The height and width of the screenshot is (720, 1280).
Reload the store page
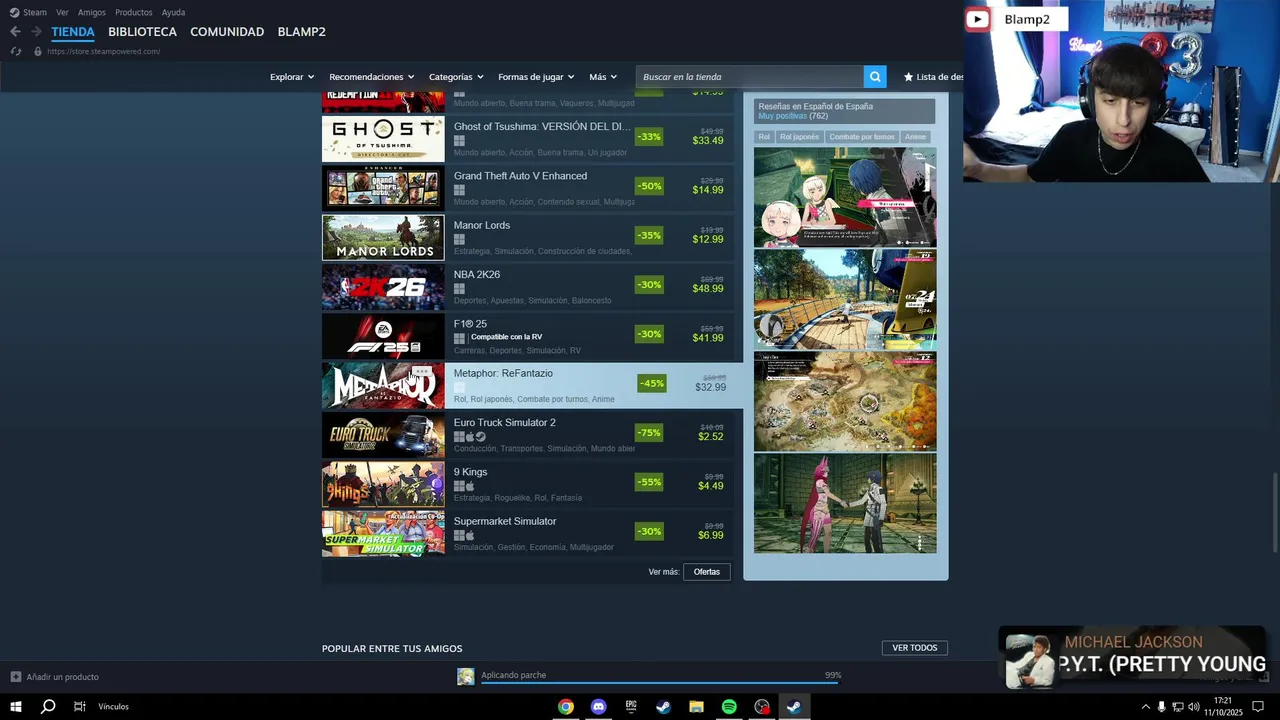point(15,51)
